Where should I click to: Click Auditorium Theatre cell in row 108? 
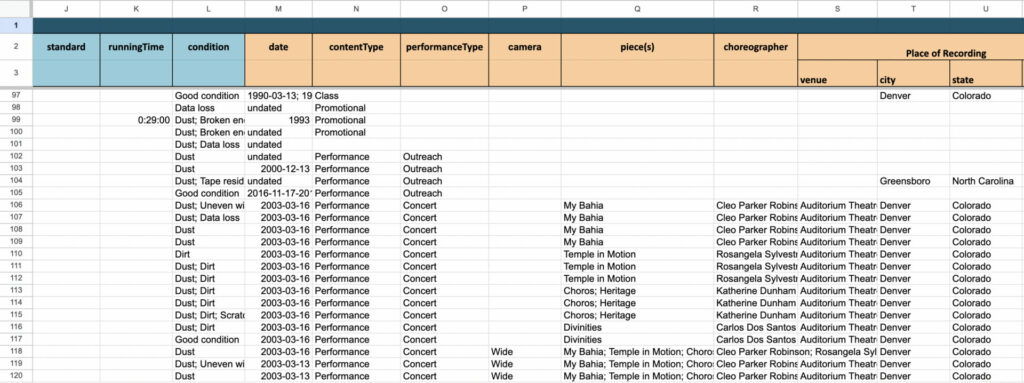[837, 230]
